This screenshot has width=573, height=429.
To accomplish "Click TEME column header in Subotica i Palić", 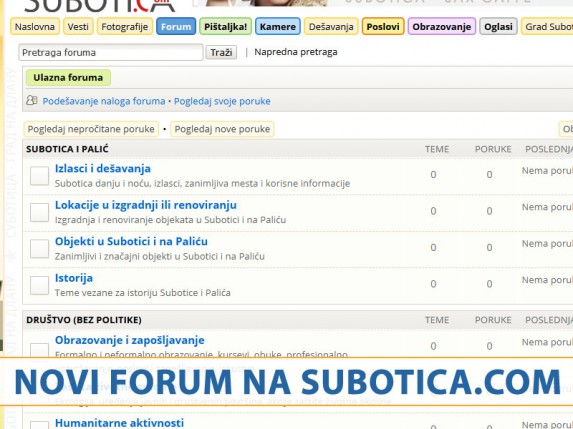I will pos(437,149).
